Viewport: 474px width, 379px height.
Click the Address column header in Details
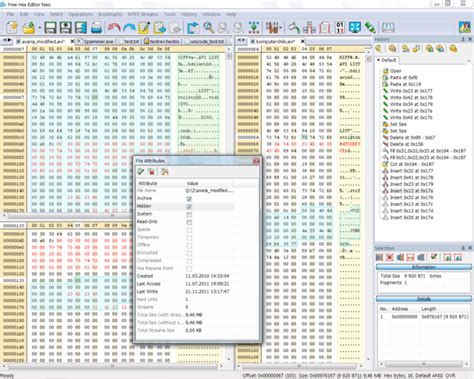[400, 309]
